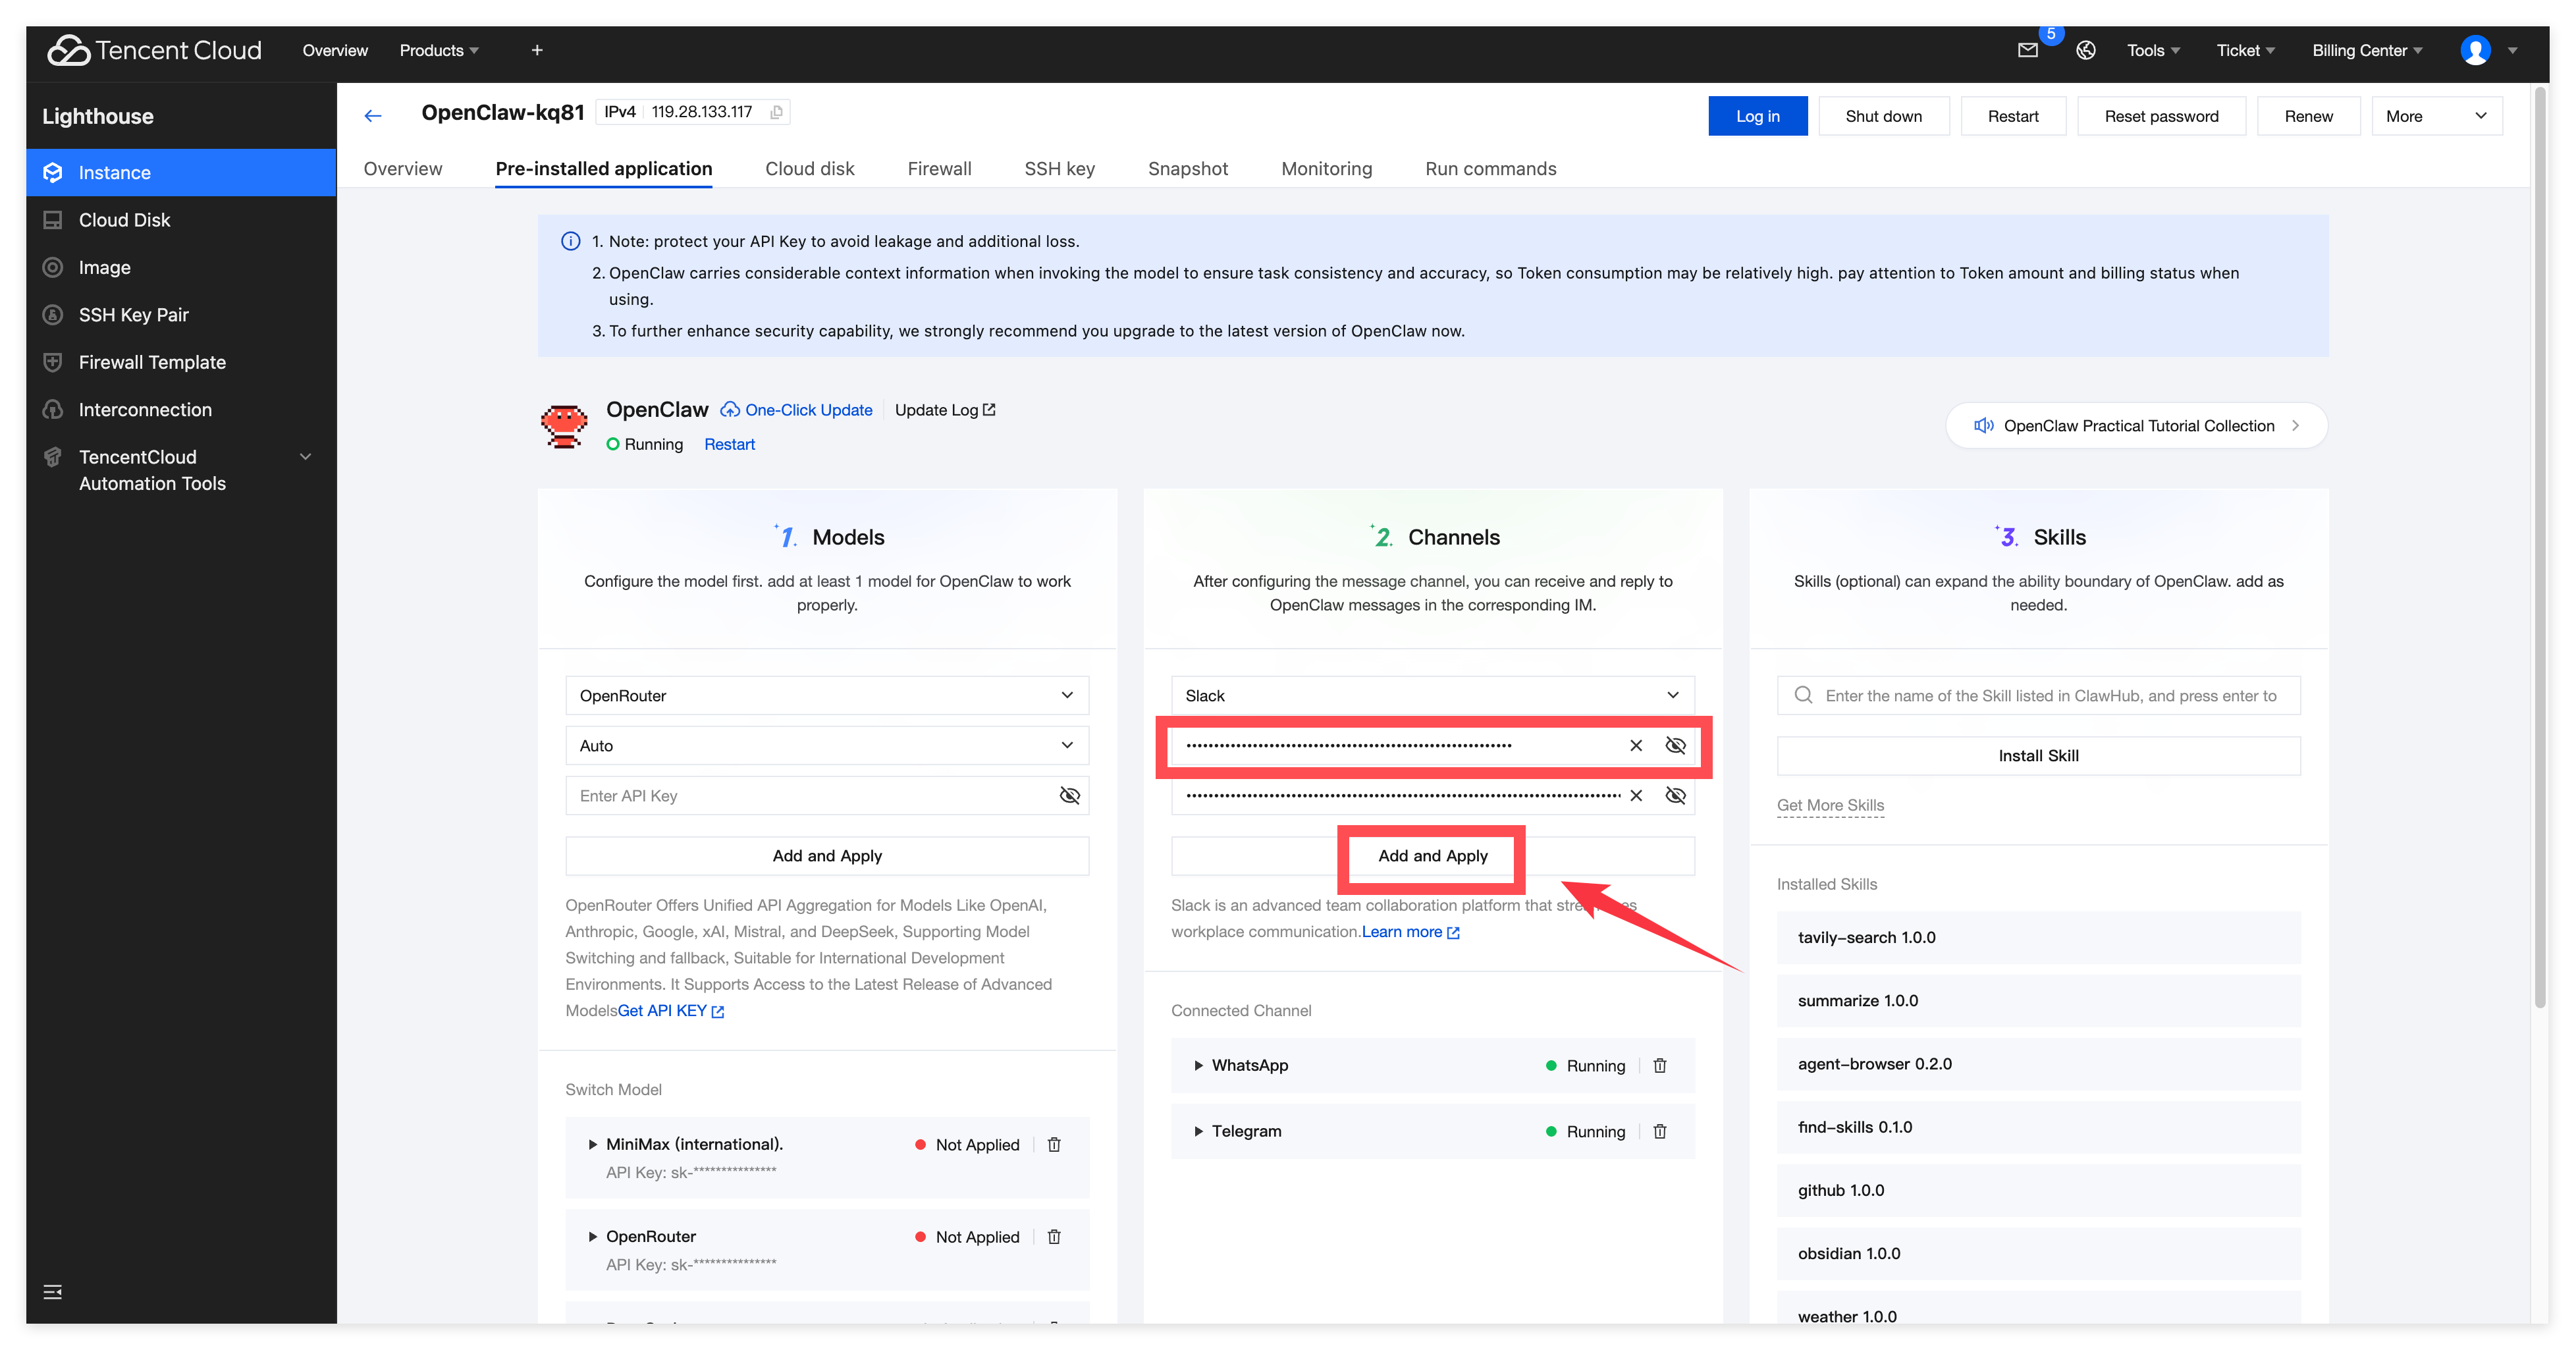Collapse the sidebar using bottom-left icon
Image resolution: width=2576 pixels, height=1350 pixels.
click(x=53, y=1292)
